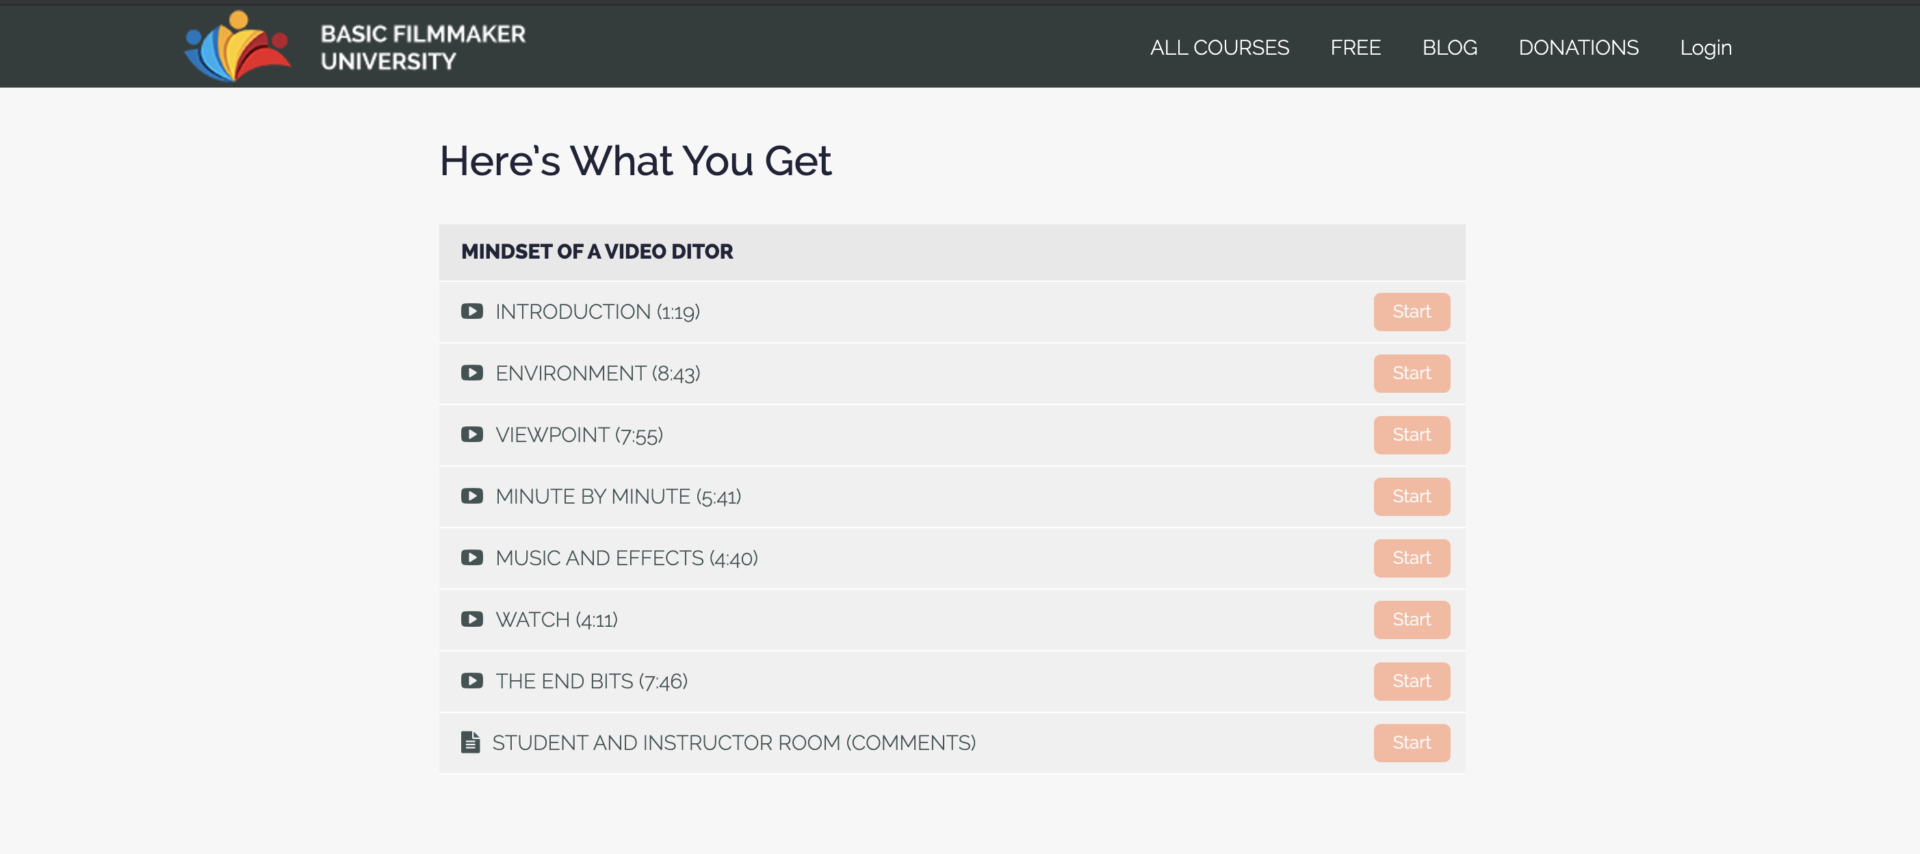Image resolution: width=1920 pixels, height=854 pixels.
Task: Click the play icon beside MINUTE BY MINUTE
Action: coord(471,496)
